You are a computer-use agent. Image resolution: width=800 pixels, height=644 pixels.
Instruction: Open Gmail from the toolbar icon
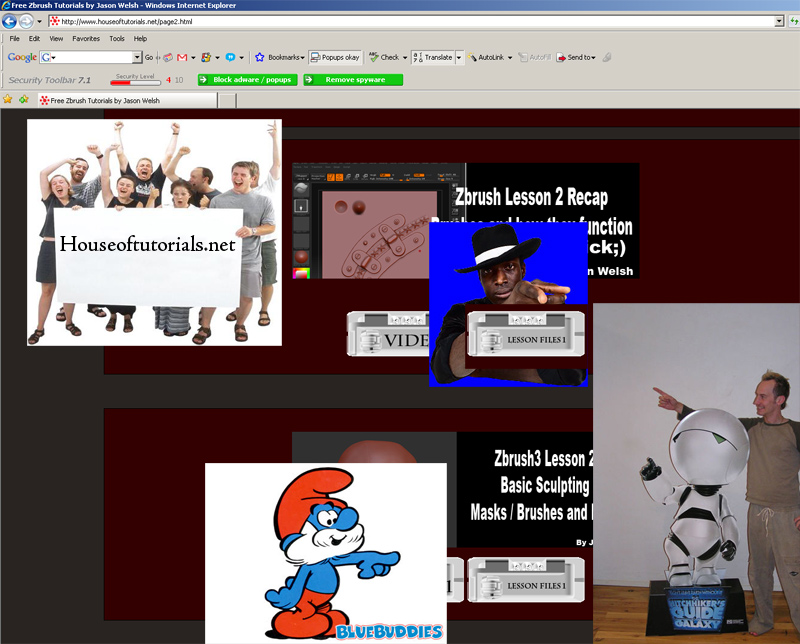(x=182, y=58)
